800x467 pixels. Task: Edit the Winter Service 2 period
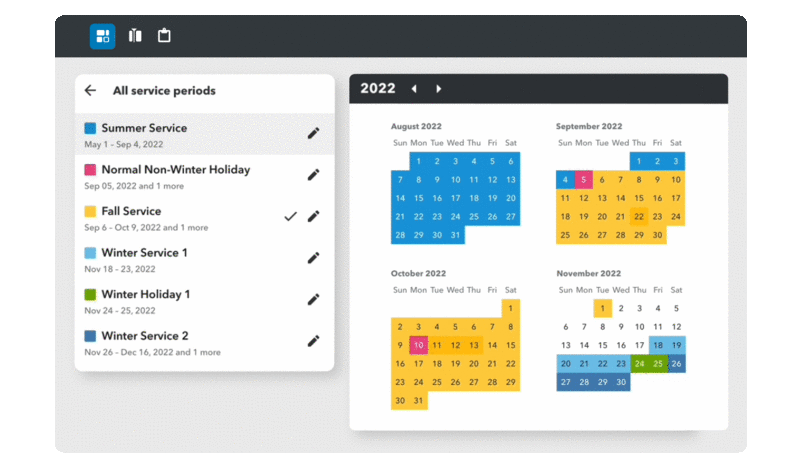pos(313,341)
